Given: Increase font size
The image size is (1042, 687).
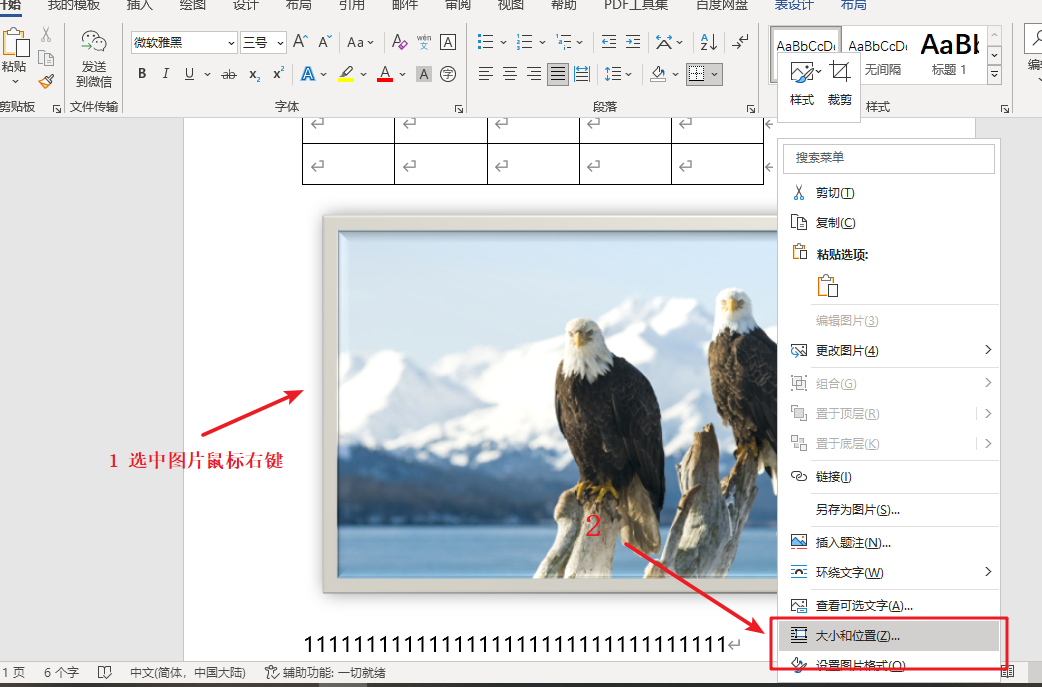Looking at the screenshot, I should [x=300, y=43].
